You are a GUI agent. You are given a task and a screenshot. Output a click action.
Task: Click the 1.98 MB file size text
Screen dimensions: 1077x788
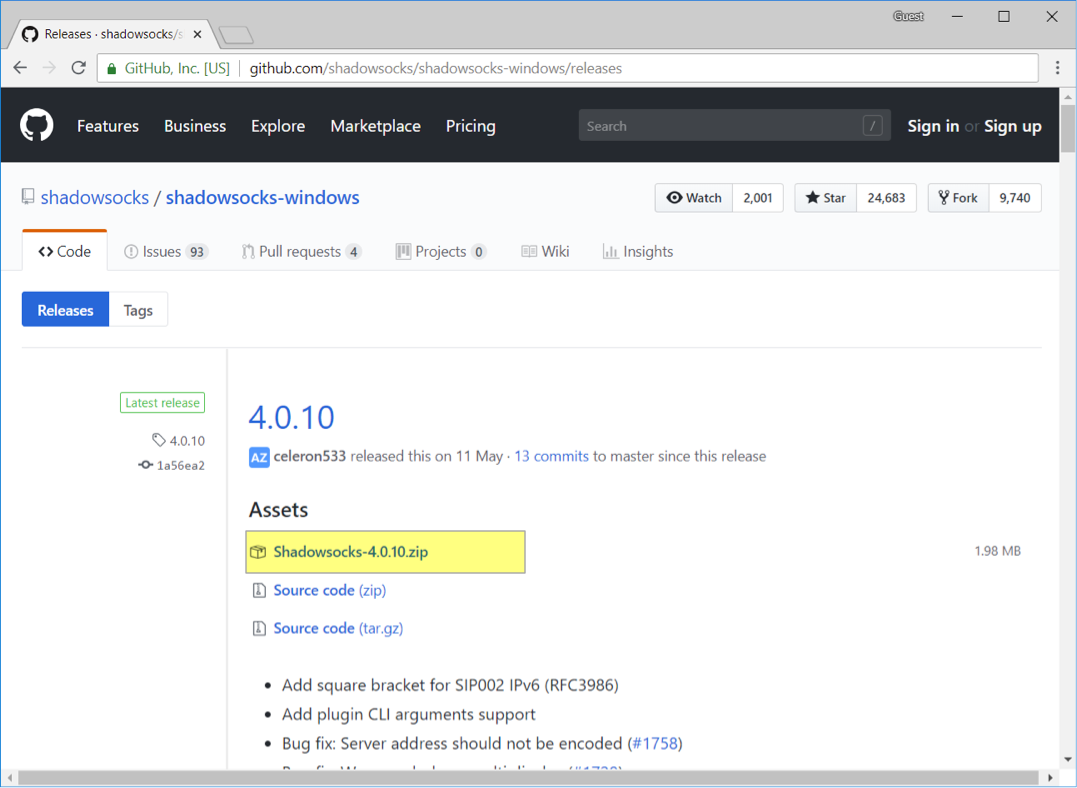[997, 551]
